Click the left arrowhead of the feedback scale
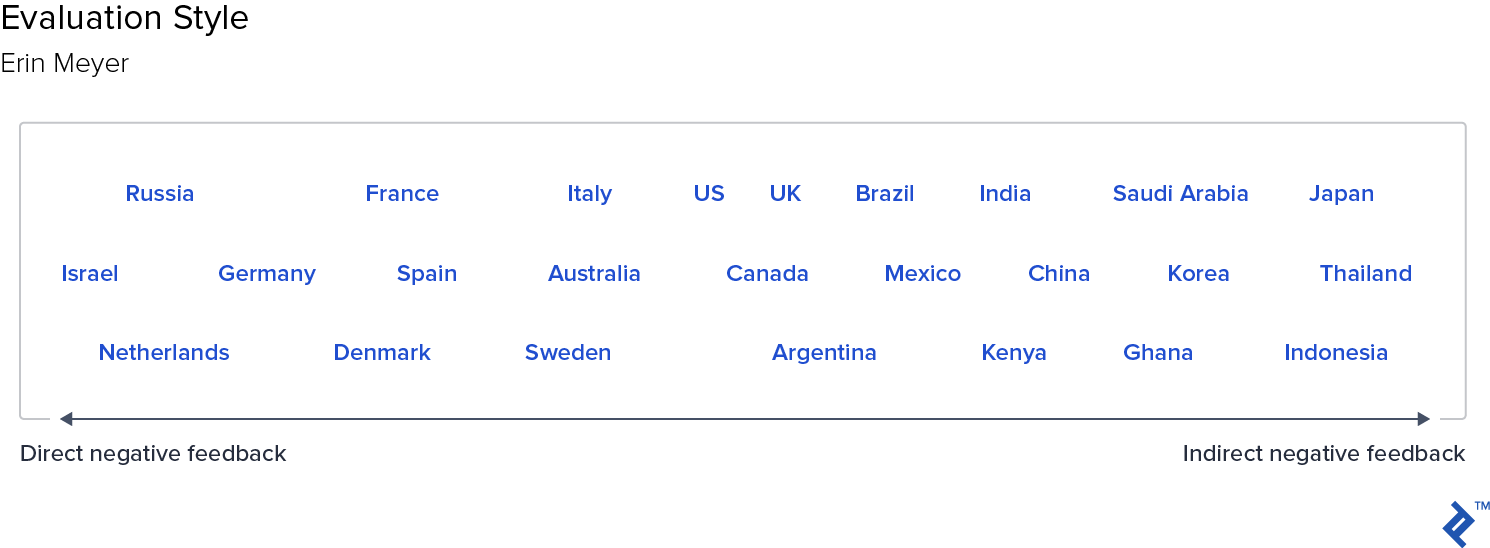Viewport: 1490px width, 548px height. point(66,419)
